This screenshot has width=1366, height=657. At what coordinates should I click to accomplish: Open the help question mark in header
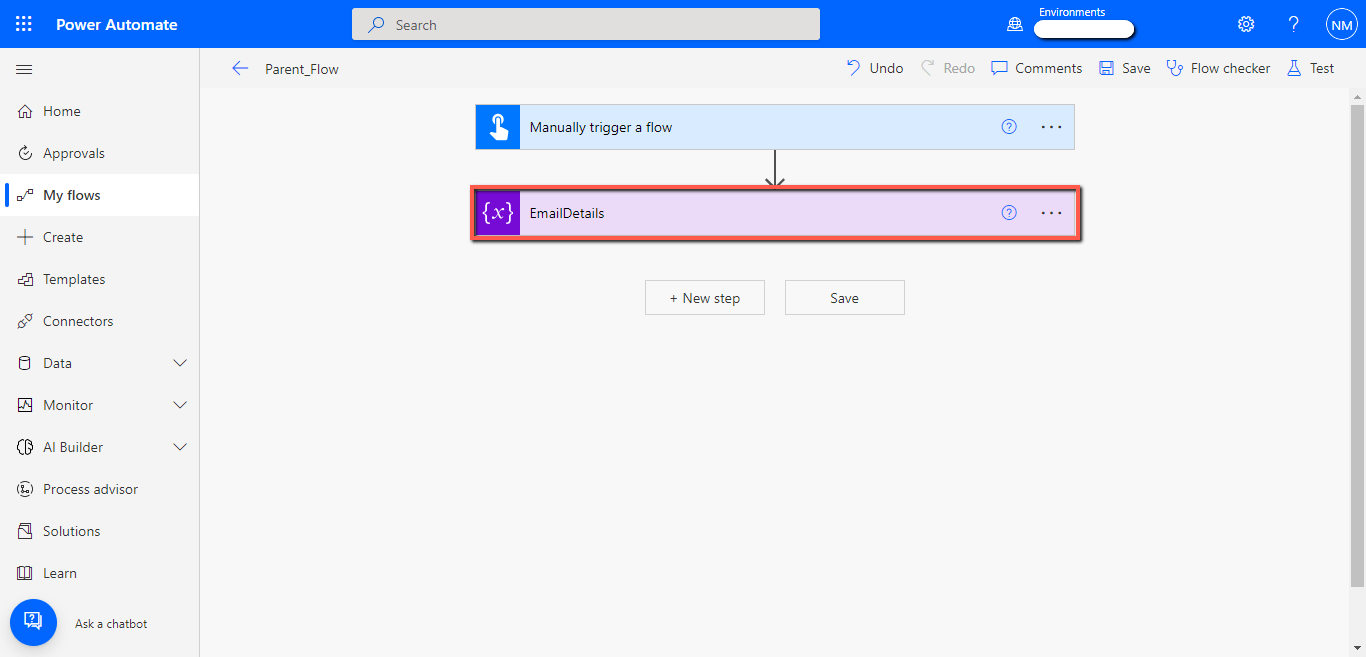point(1294,24)
